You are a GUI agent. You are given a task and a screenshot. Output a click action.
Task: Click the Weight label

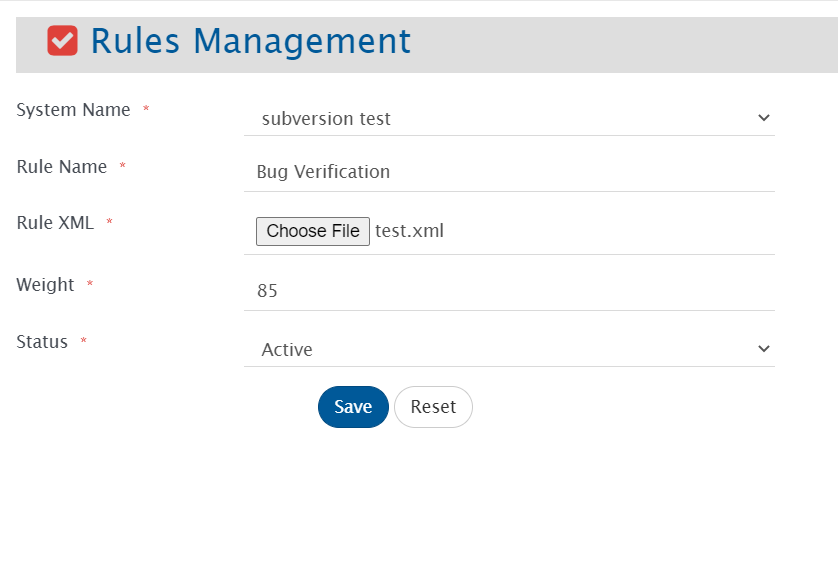[x=45, y=285]
